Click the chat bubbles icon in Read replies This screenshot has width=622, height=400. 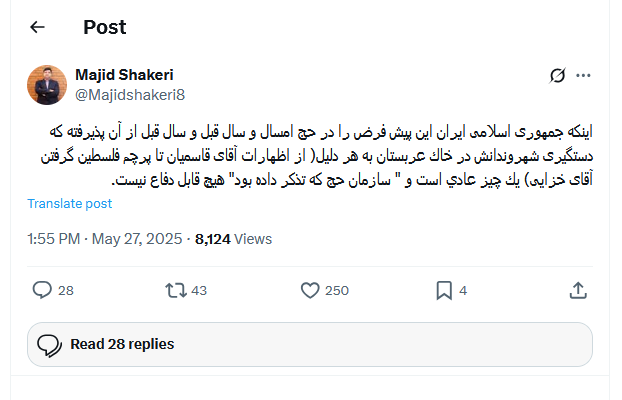(x=50, y=345)
